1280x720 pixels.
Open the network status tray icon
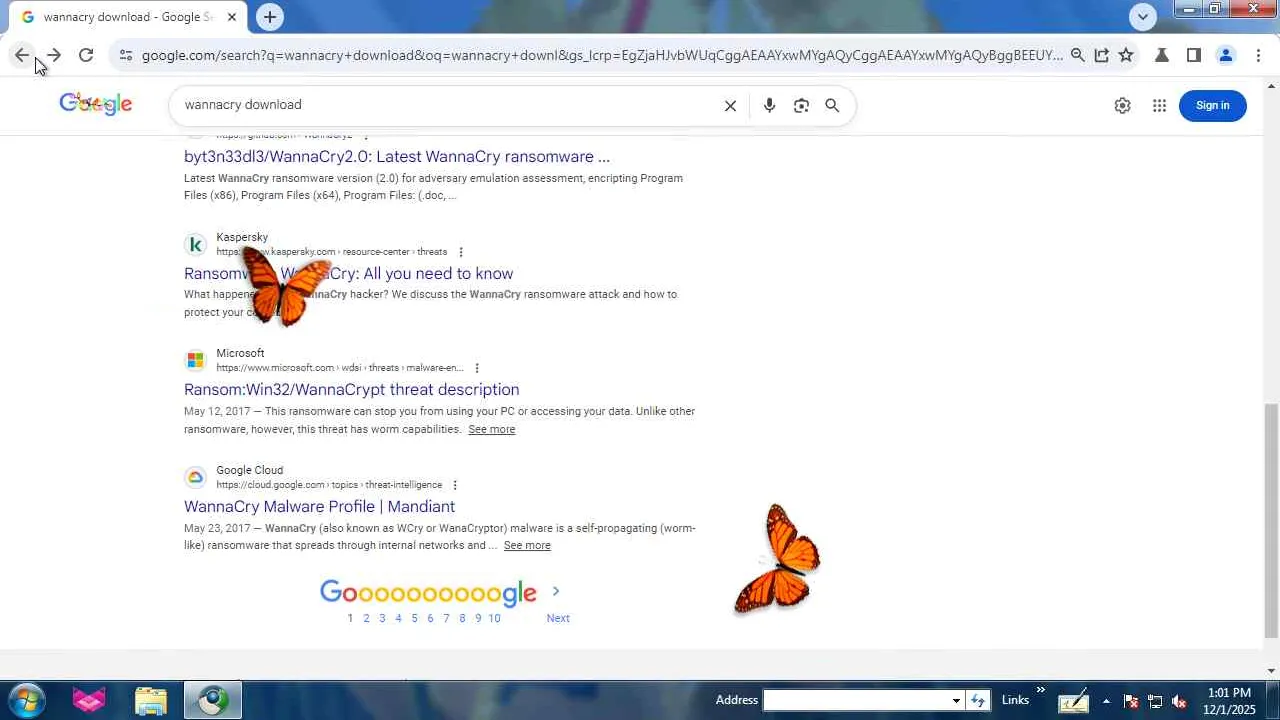click(1155, 701)
